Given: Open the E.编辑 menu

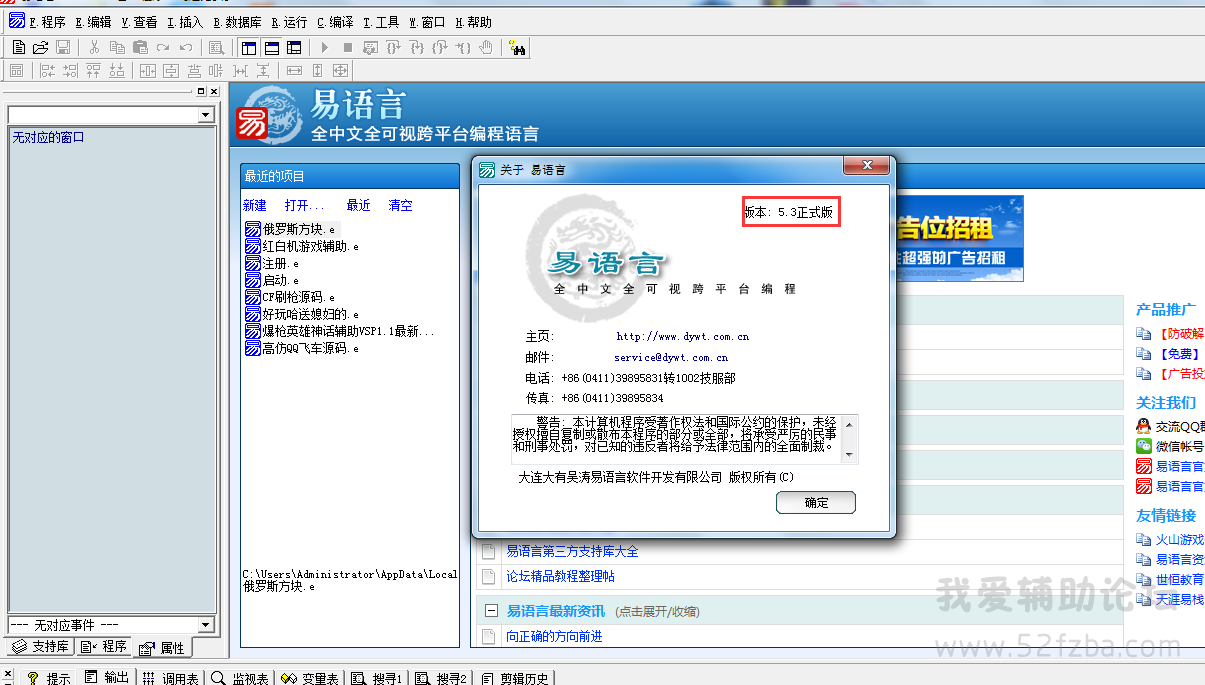Looking at the screenshot, I should [x=93, y=22].
